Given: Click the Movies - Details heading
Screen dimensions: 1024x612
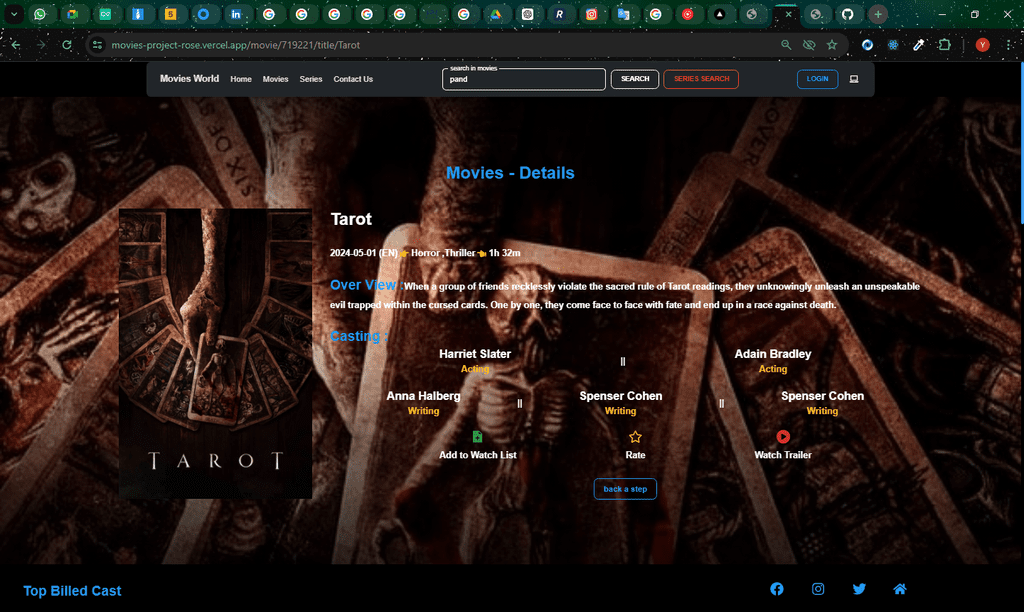Looking at the screenshot, I should pos(510,173).
